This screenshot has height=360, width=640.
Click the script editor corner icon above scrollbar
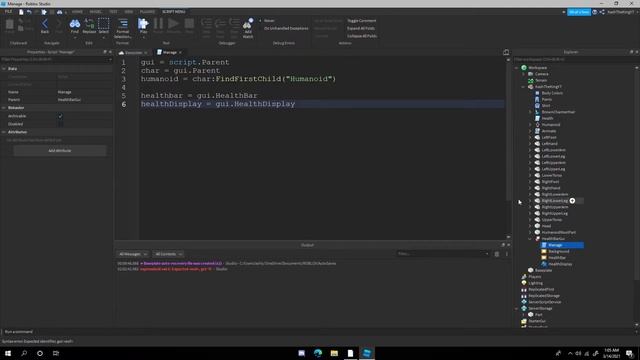(506, 52)
